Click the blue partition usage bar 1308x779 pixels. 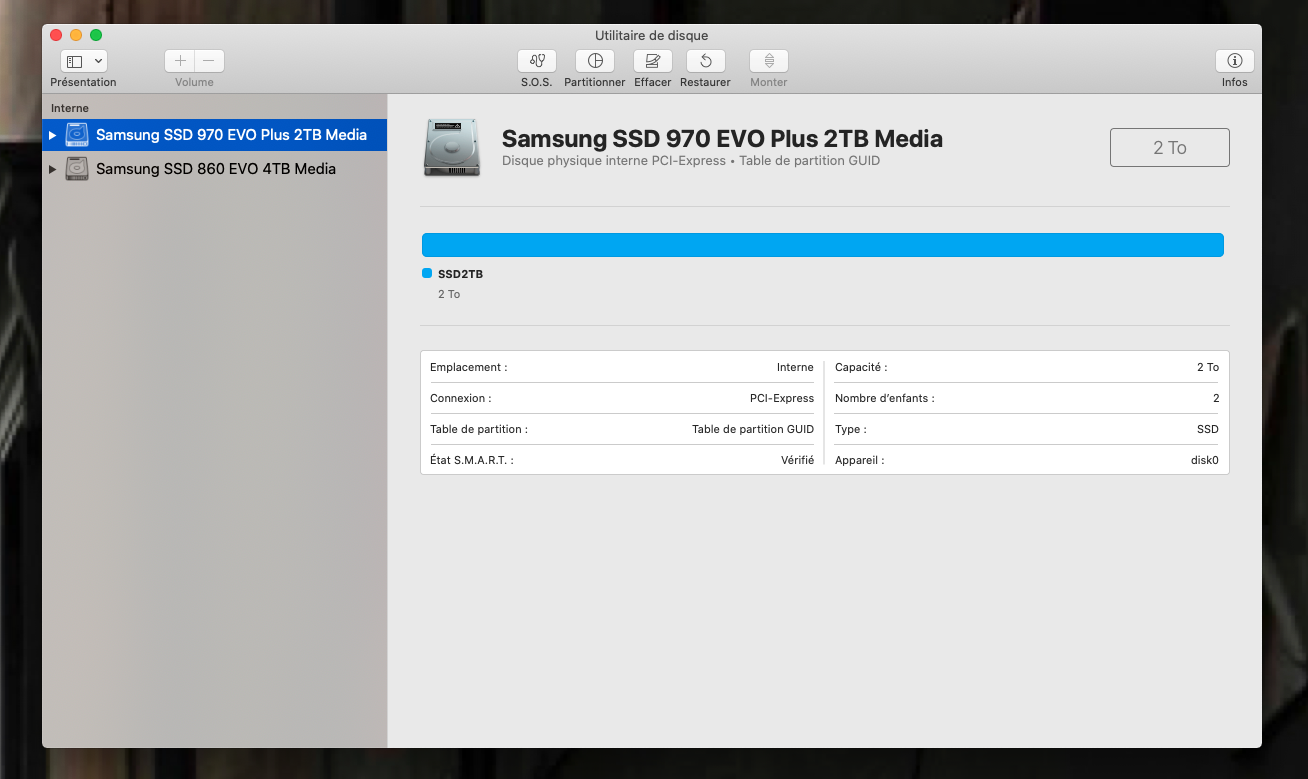(823, 245)
